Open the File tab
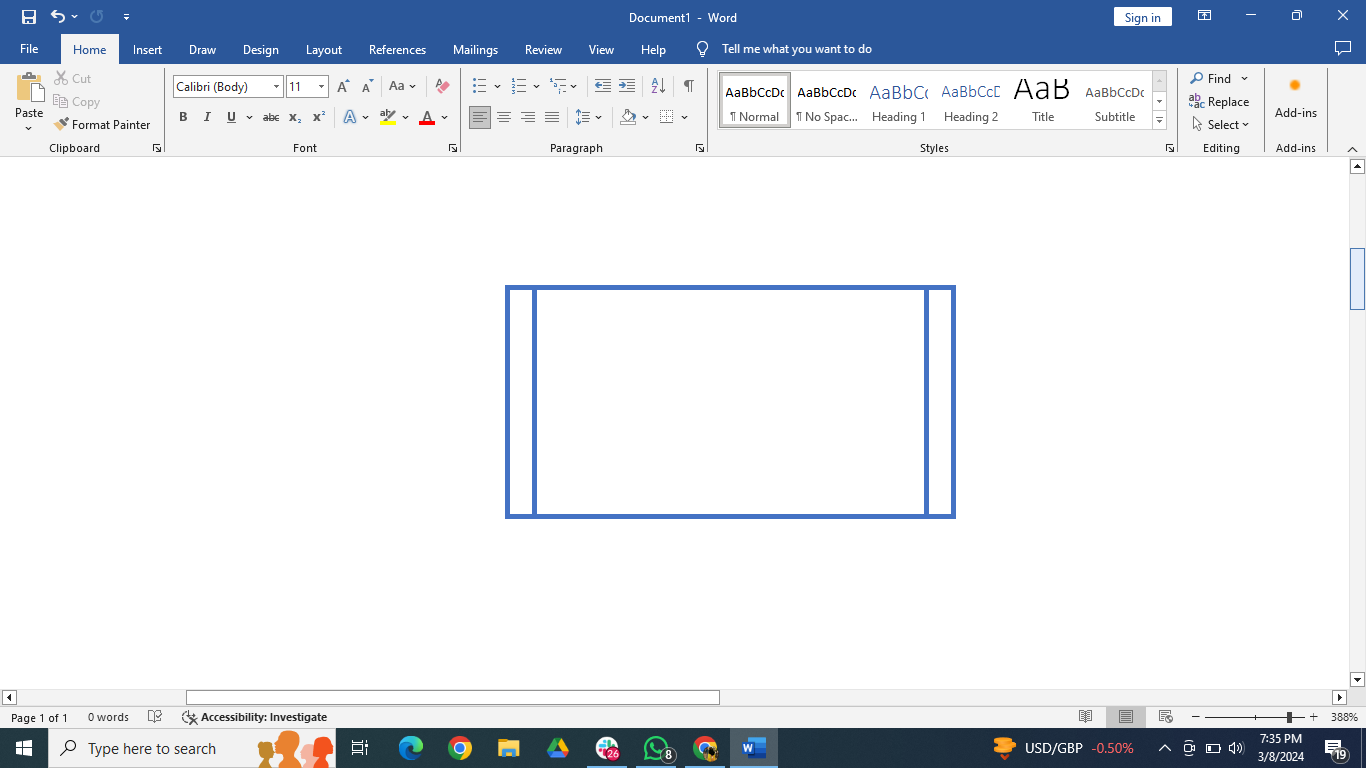This screenshot has width=1366, height=768. [29, 49]
